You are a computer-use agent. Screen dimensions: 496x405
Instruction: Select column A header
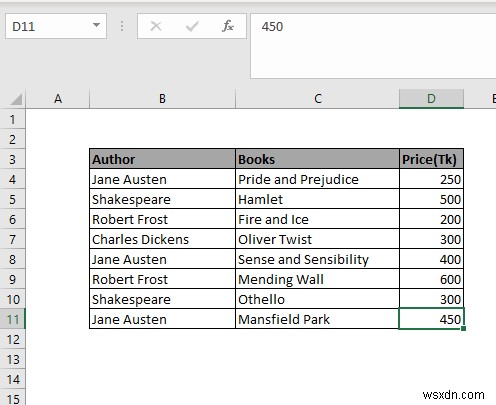(x=58, y=99)
